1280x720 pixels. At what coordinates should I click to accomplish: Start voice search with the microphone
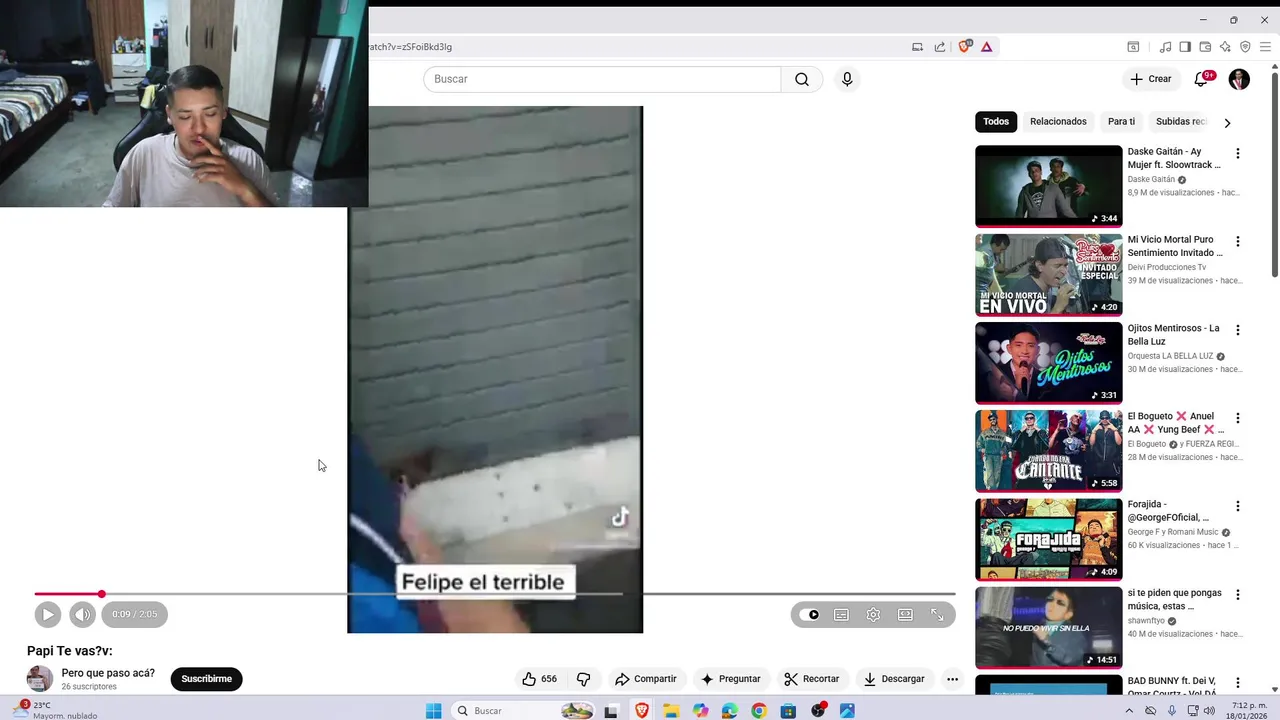847,79
